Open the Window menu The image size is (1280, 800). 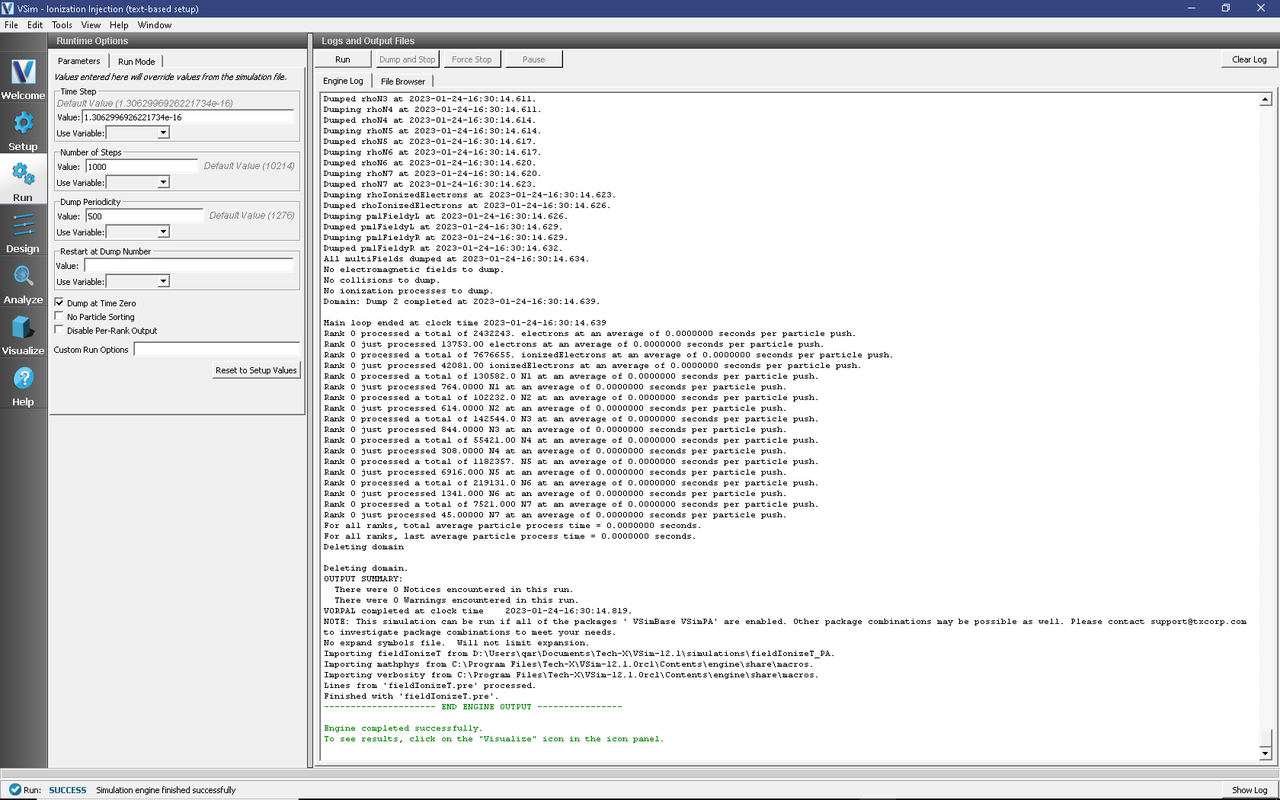click(154, 24)
